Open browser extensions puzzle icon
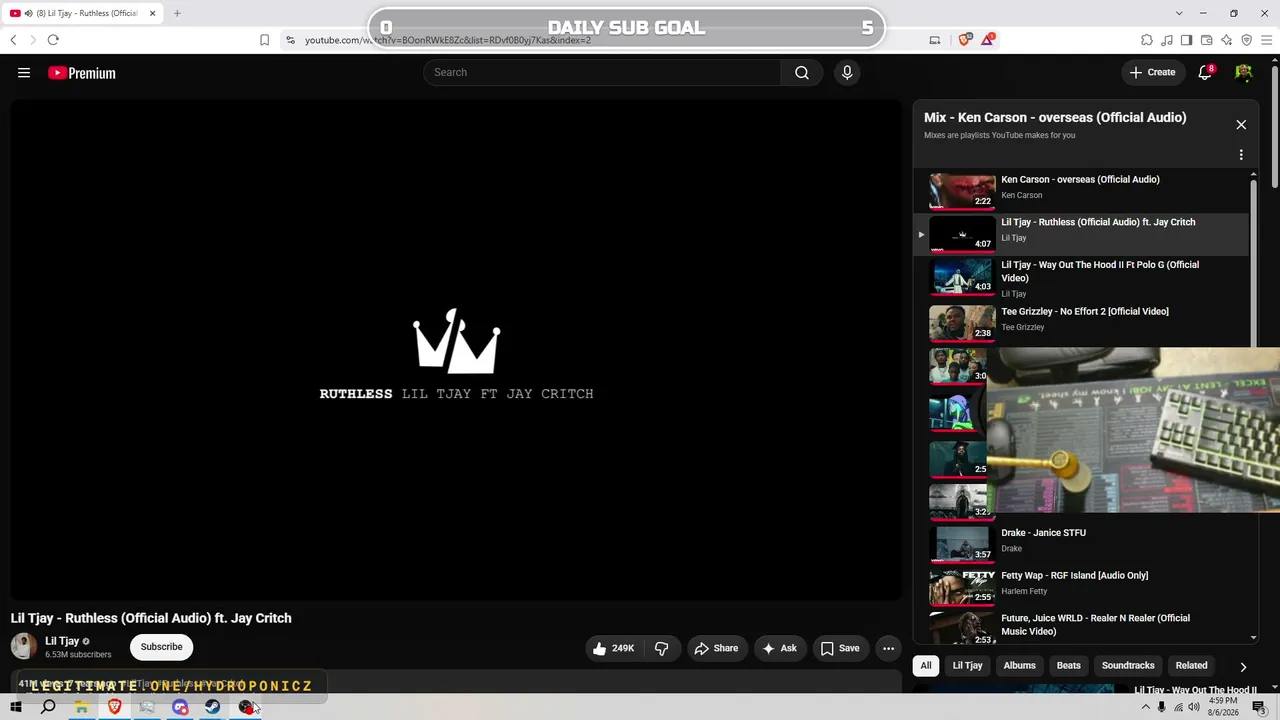The height and width of the screenshot is (720, 1280). [1147, 40]
